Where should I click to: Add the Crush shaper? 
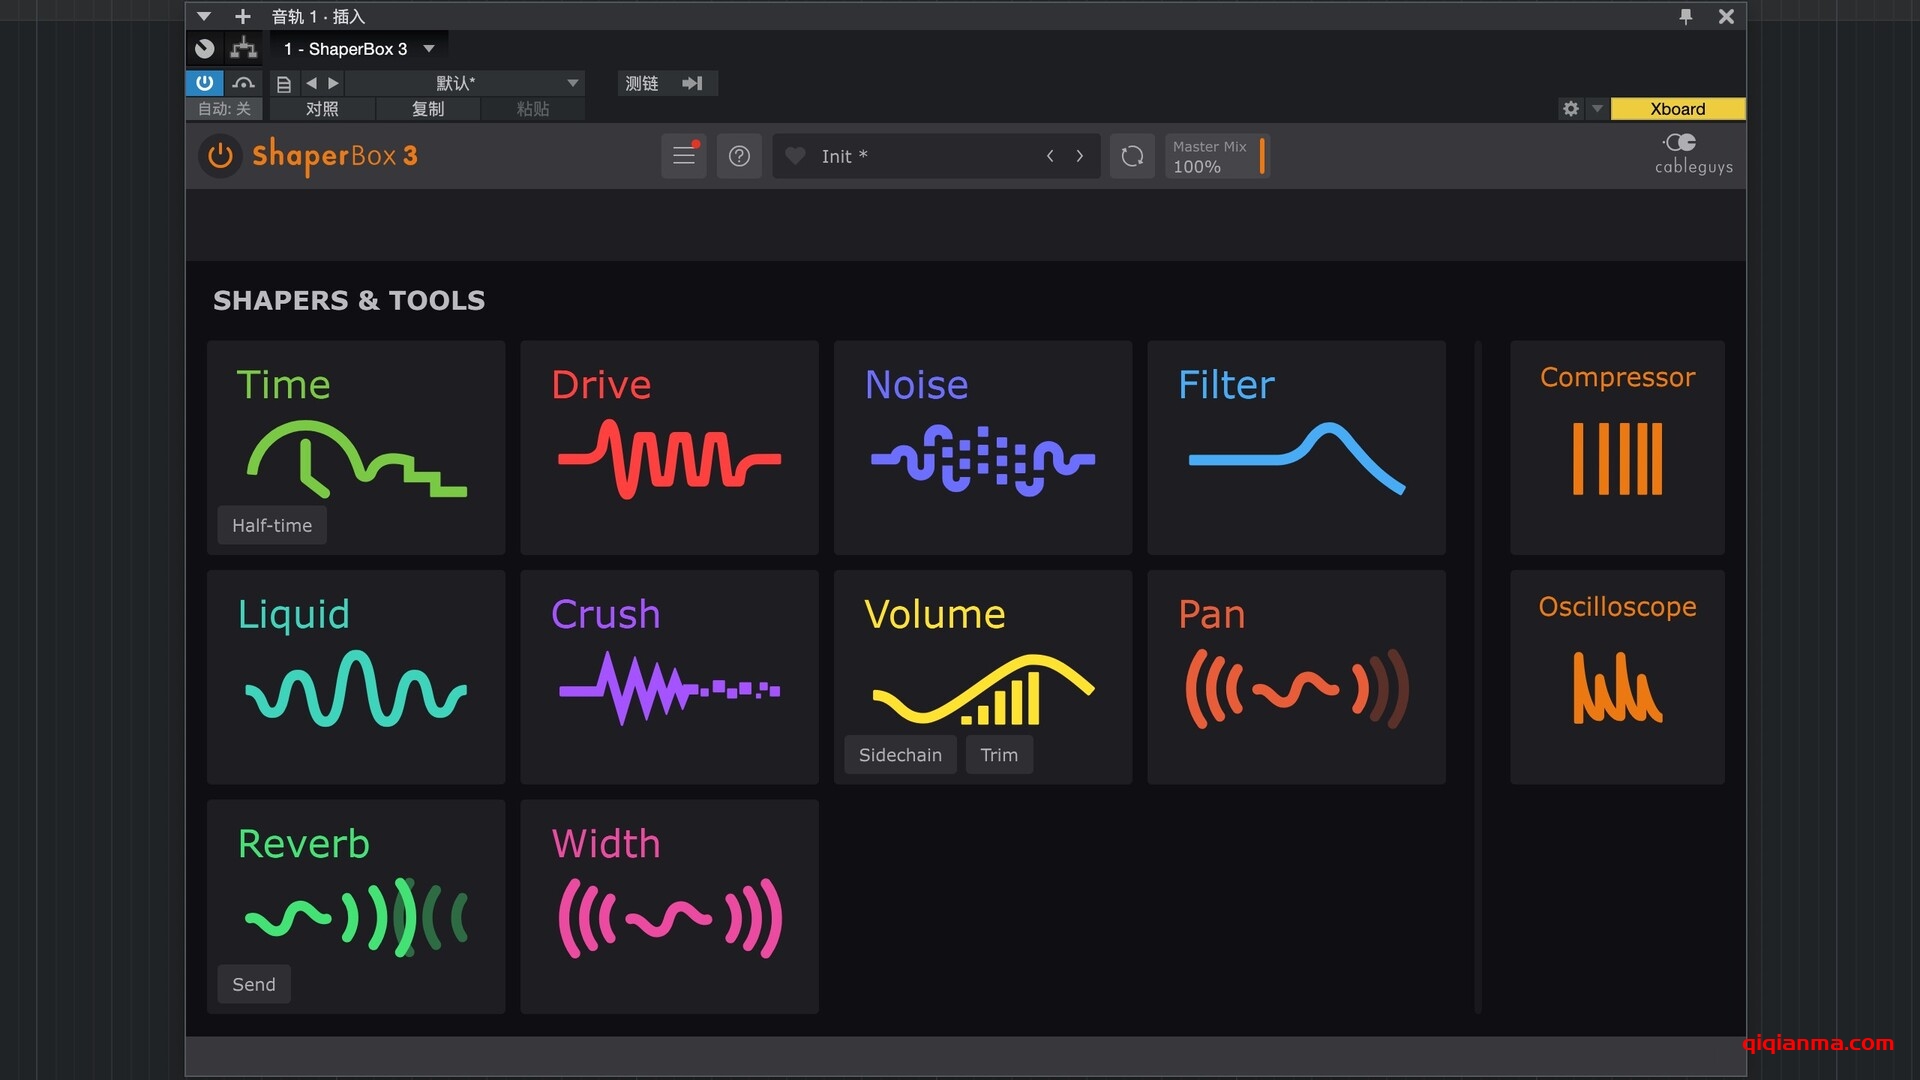pos(669,677)
